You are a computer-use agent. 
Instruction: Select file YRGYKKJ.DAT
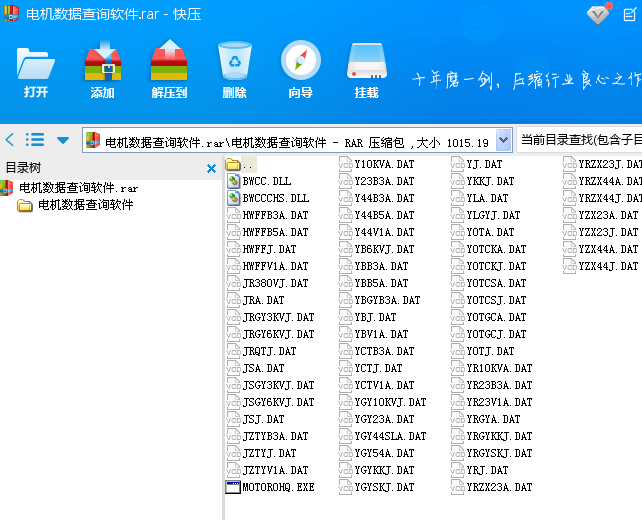click(491, 436)
